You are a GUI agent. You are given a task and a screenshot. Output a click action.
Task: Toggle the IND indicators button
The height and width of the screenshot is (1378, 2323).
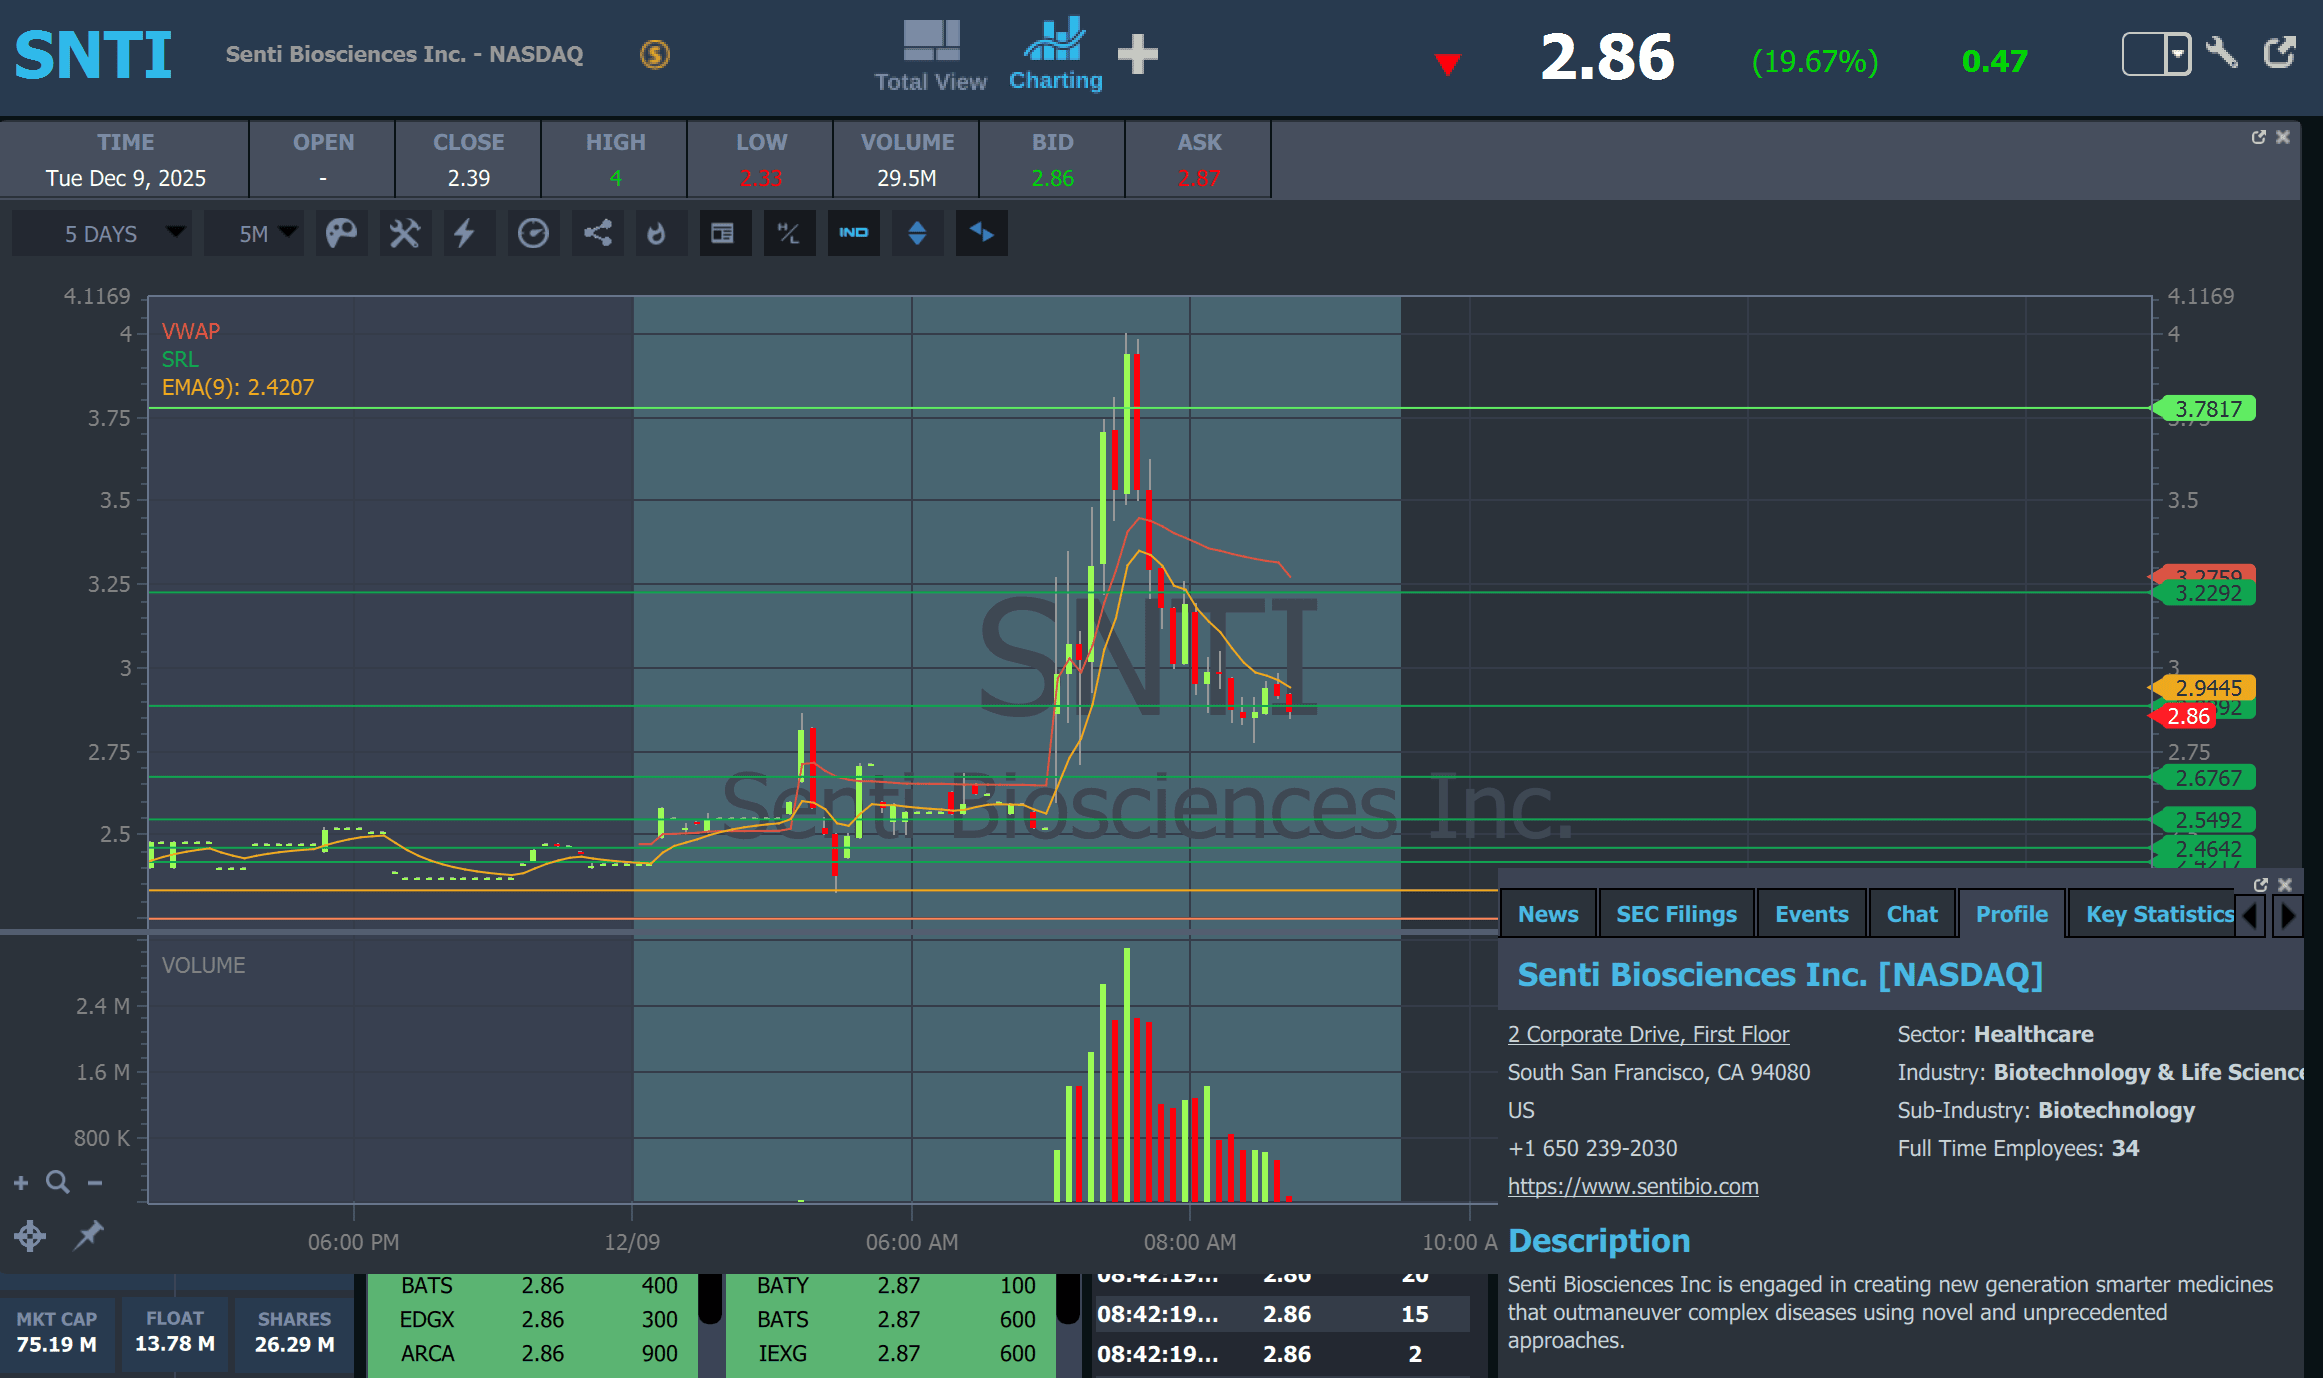pos(853,234)
